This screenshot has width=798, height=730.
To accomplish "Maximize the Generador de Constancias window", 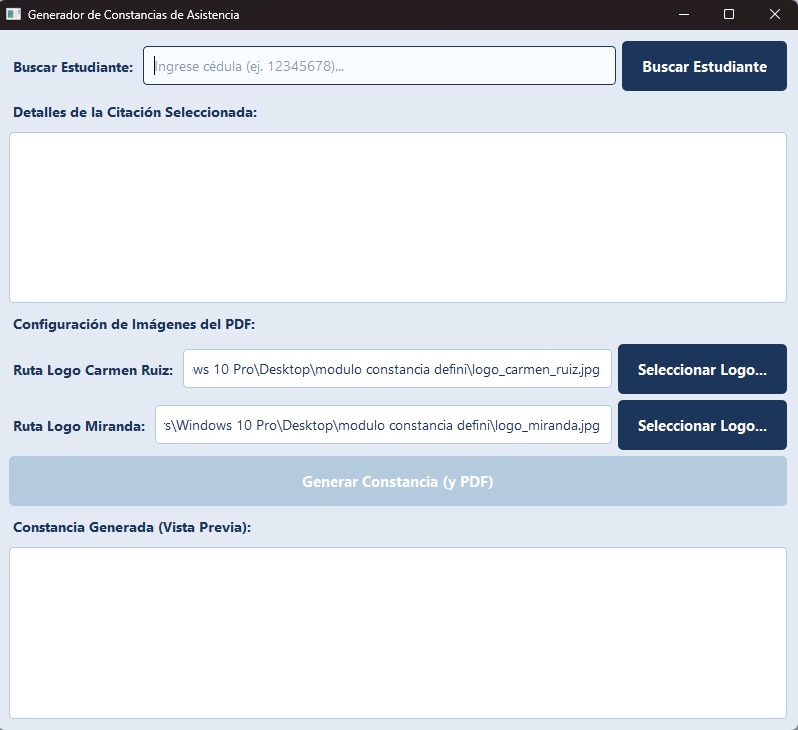I will tap(729, 15).
